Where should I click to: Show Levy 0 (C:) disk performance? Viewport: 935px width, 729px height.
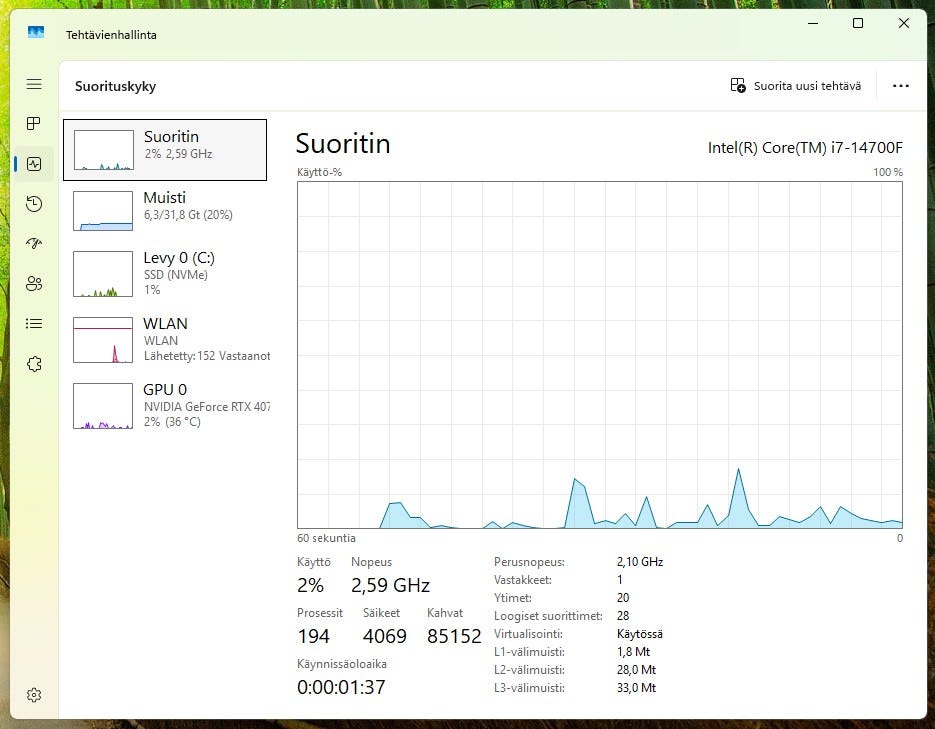[x=165, y=274]
